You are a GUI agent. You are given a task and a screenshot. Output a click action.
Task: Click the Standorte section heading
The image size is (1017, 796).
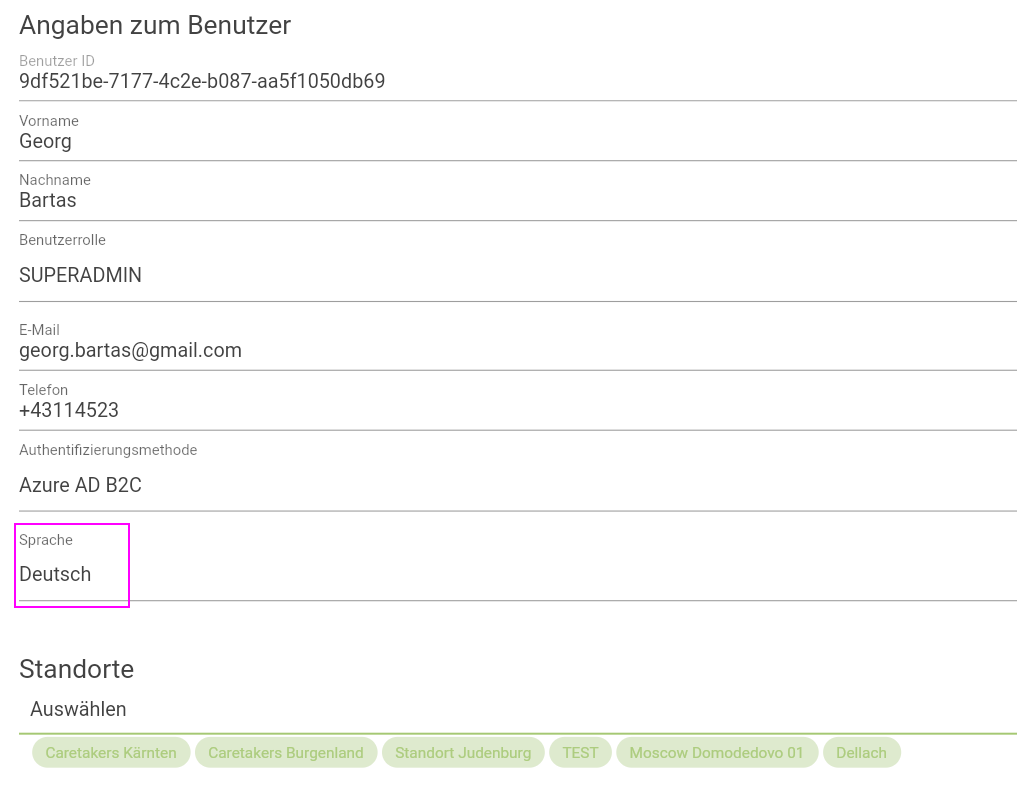pos(76,669)
